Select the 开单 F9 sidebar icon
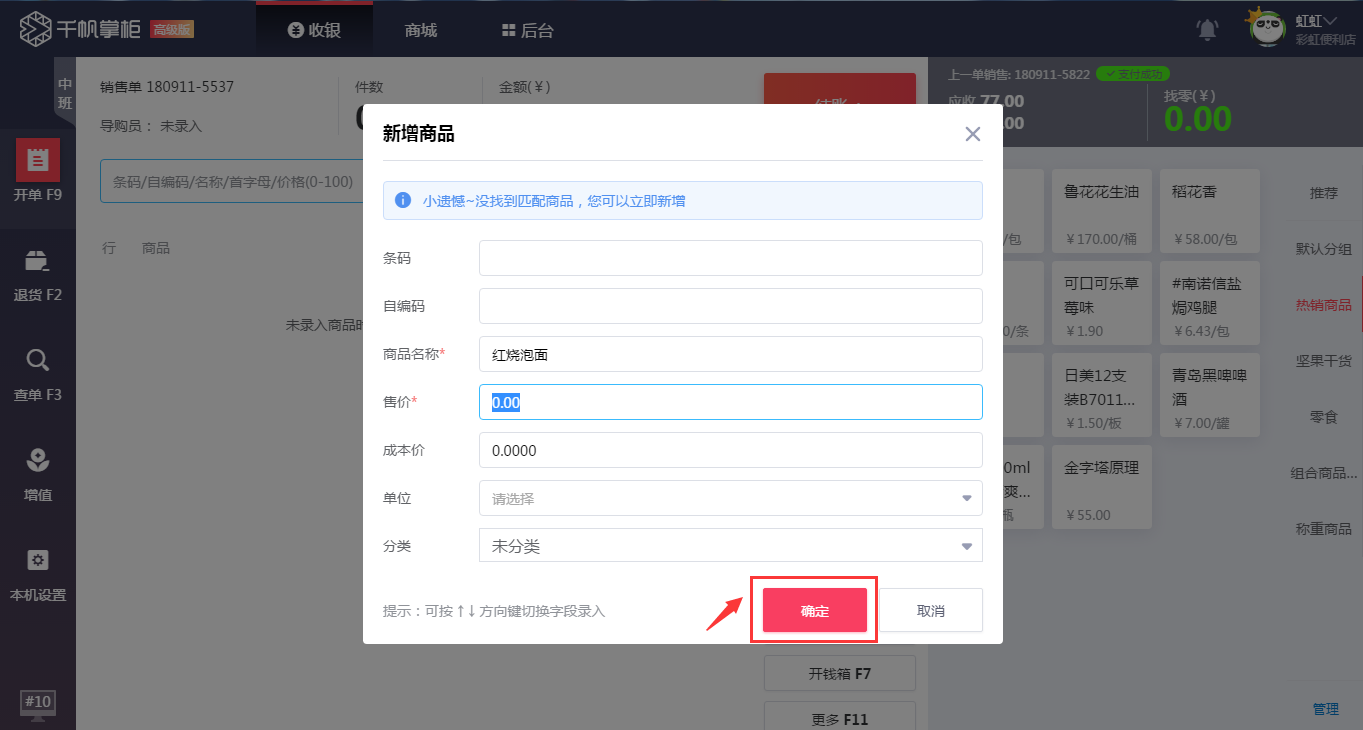Viewport: 1363px width, 730px height. coord(38,170)
